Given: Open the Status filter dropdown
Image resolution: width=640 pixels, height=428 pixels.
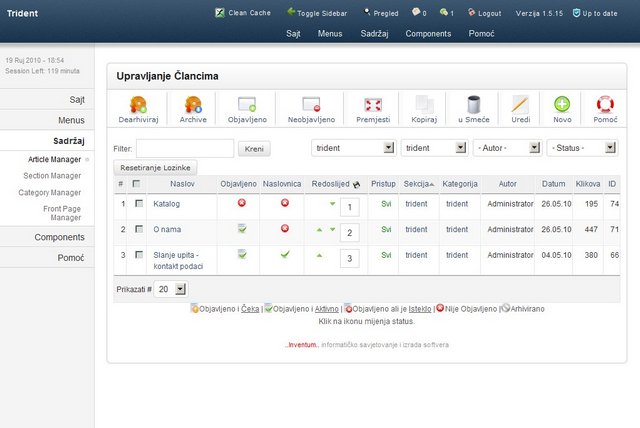Looking at the screenshot, I should [581, 148].
